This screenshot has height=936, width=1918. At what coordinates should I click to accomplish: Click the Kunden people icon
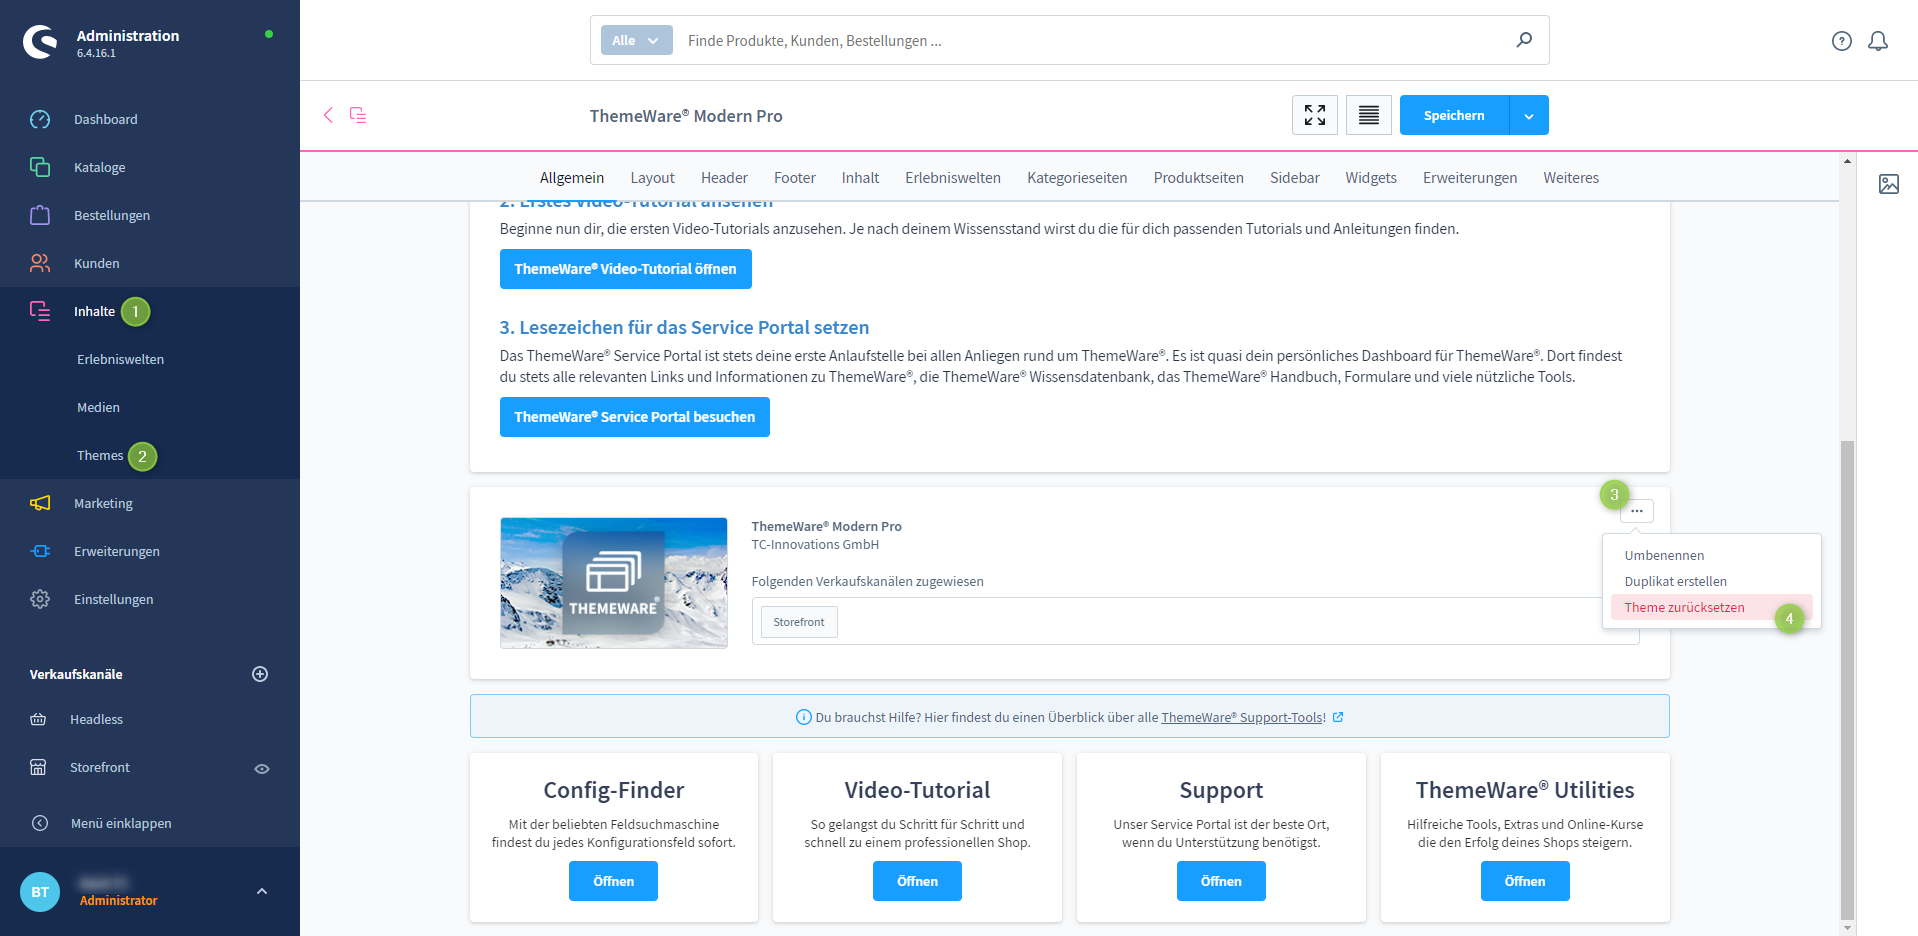tap(40, 263)
